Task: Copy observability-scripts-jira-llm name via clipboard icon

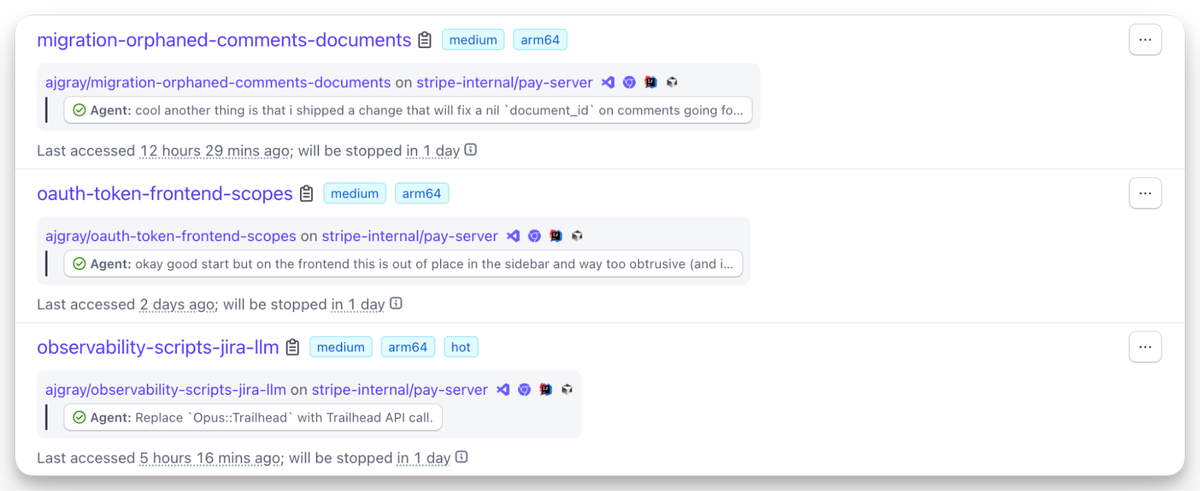Action: pyautogui.click(x=292, y=347)
